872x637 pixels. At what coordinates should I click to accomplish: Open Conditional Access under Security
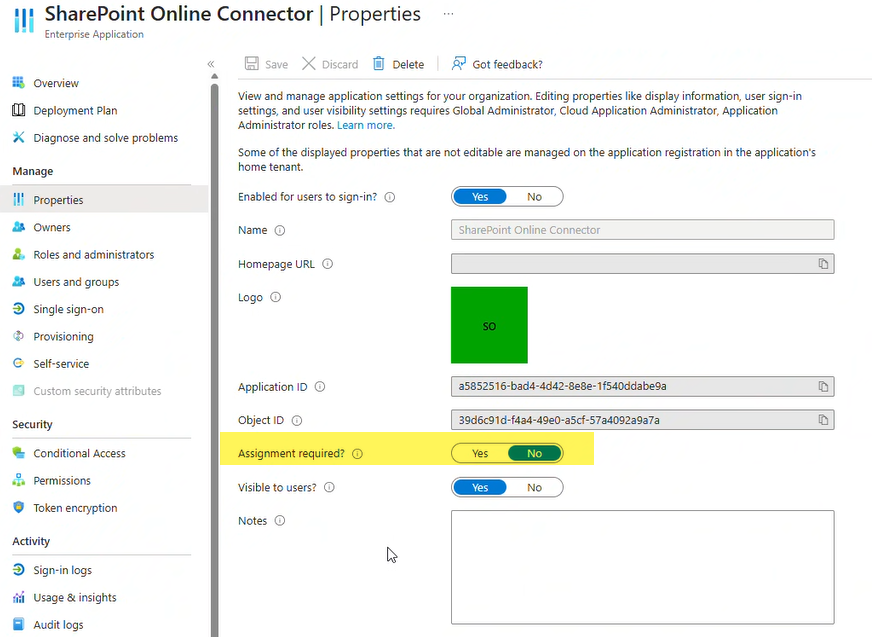point(79,453)
